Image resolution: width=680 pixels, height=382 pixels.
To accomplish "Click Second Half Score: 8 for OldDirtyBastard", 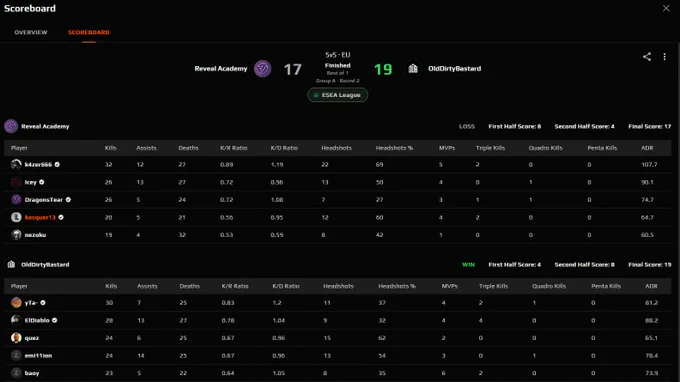I will pyautogui.click(x=585, y=264).
